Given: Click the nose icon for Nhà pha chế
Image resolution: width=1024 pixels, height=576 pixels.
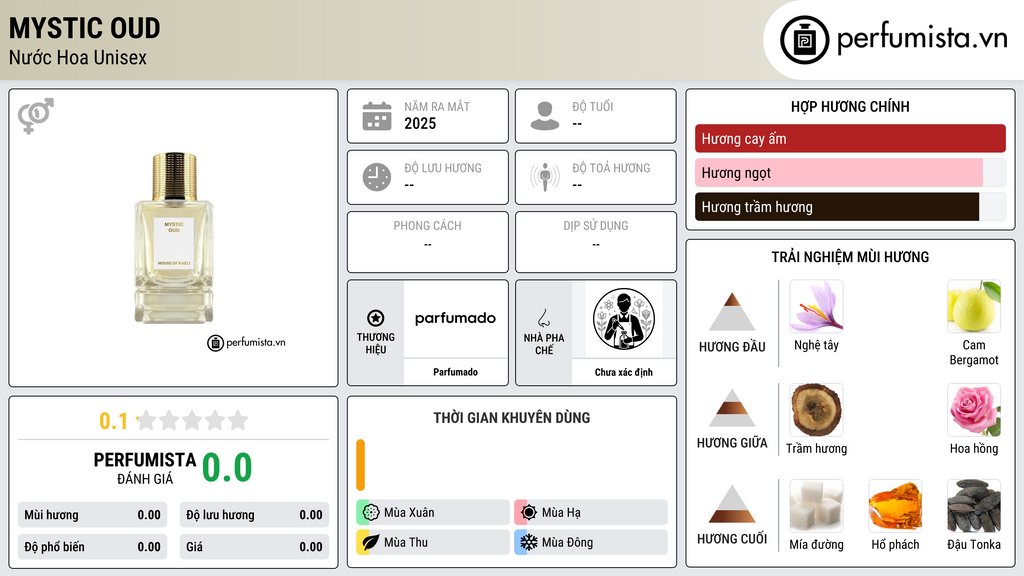Looking at the screenshot, I should tap(543, 318).
